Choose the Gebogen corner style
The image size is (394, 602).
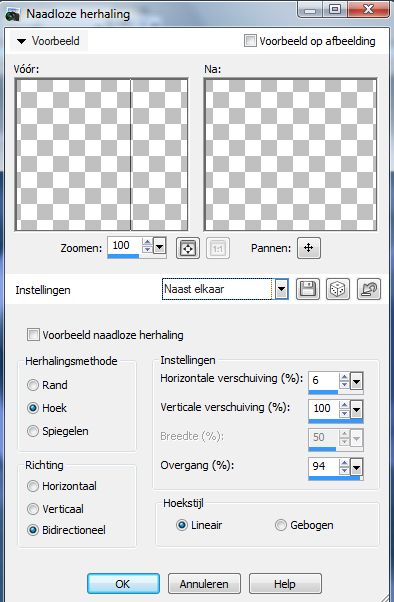click(x=281, y=525)
